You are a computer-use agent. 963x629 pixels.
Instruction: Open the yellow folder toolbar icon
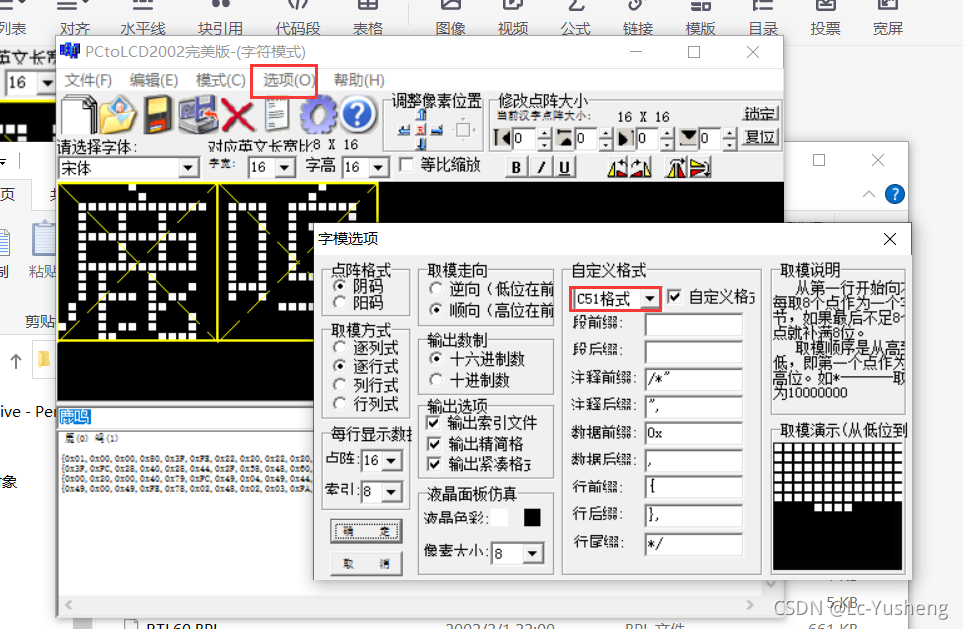pyautogui.click(x=117, y=115)
